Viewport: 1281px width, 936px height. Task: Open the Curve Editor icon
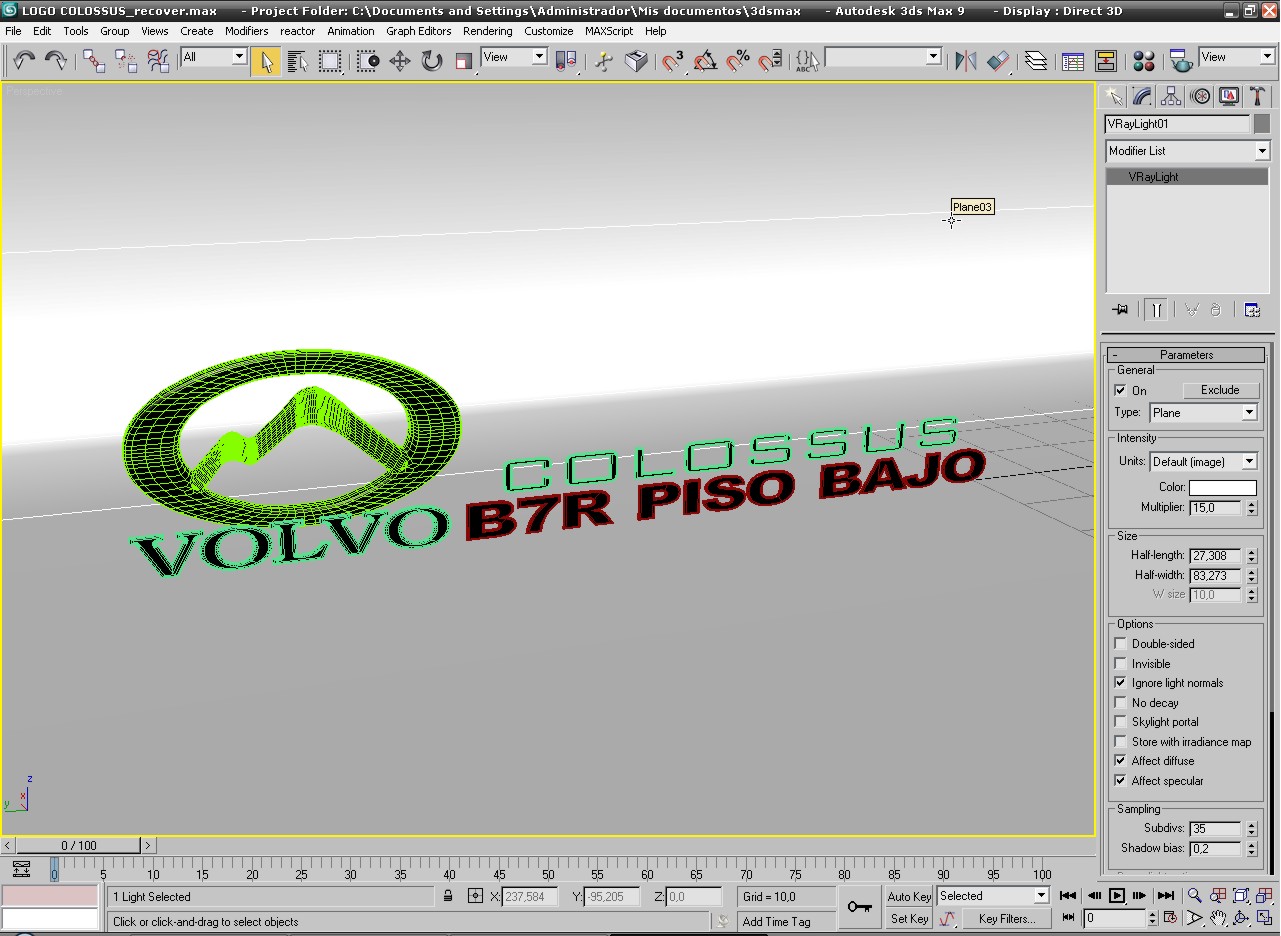(1073, 61)
